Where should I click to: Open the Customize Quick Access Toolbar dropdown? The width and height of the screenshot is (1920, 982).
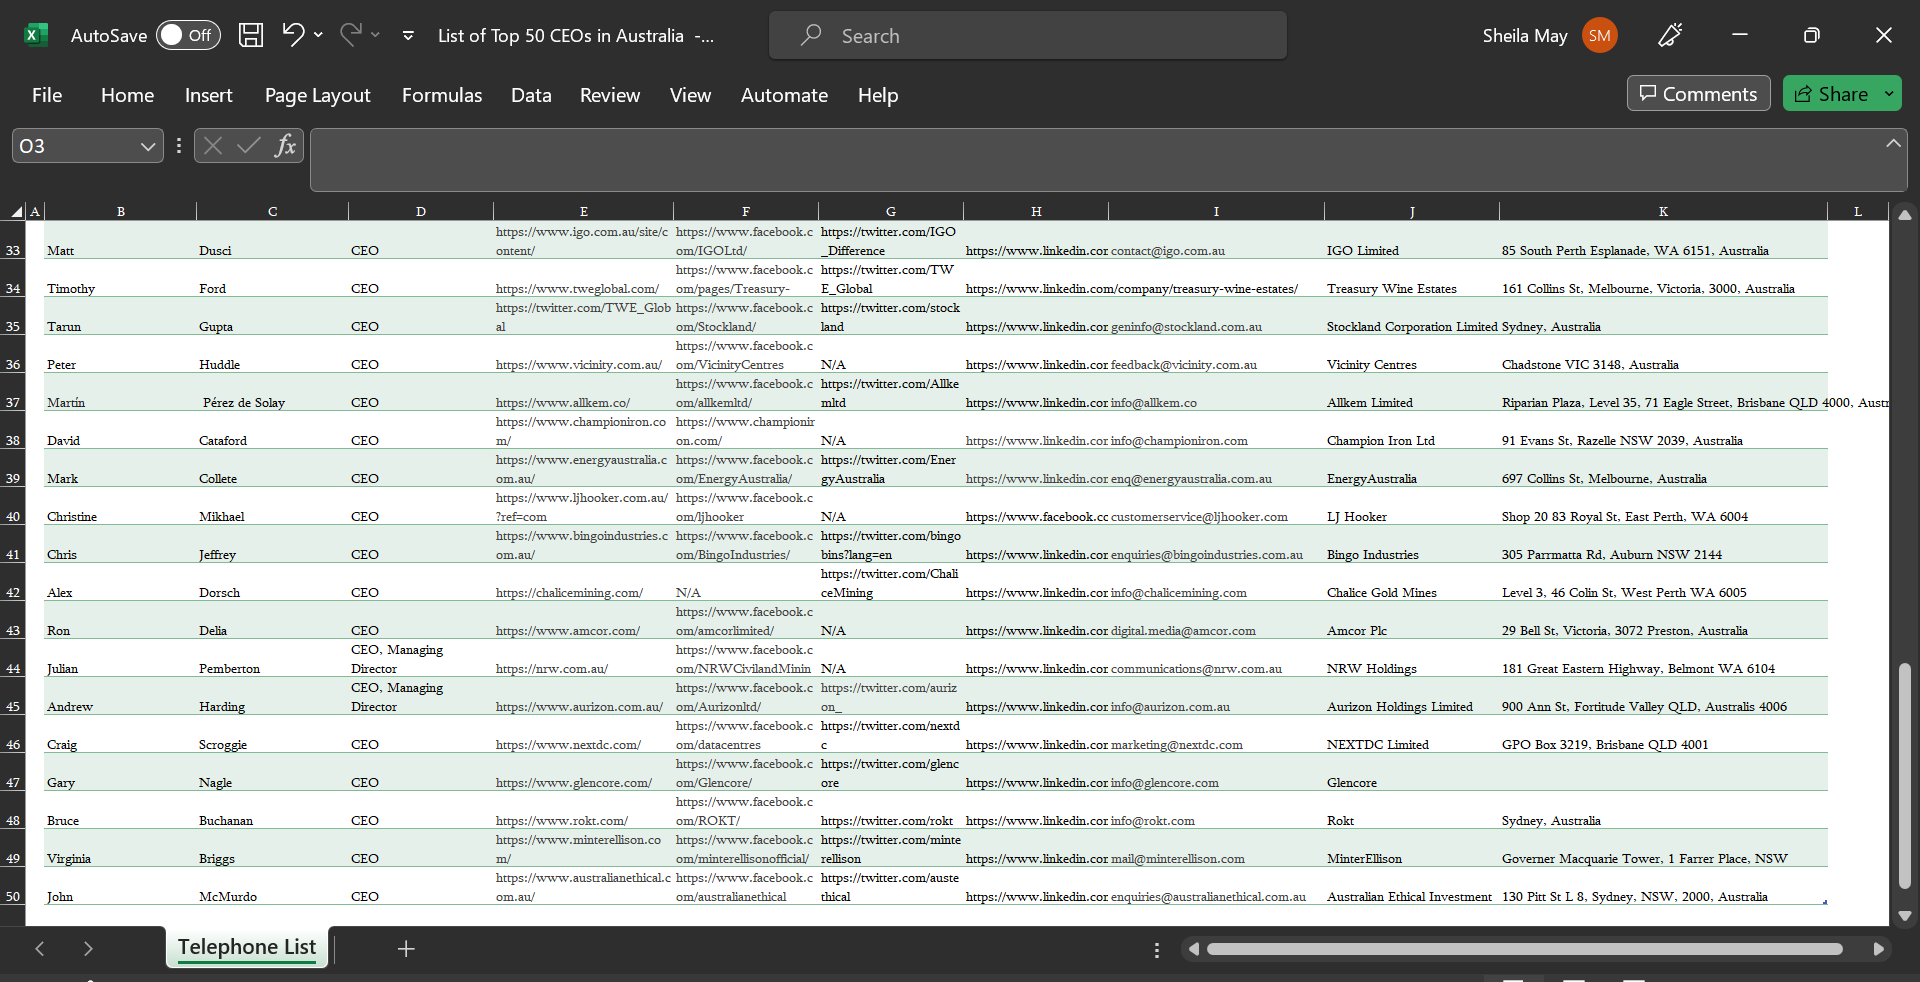(408, 36)
